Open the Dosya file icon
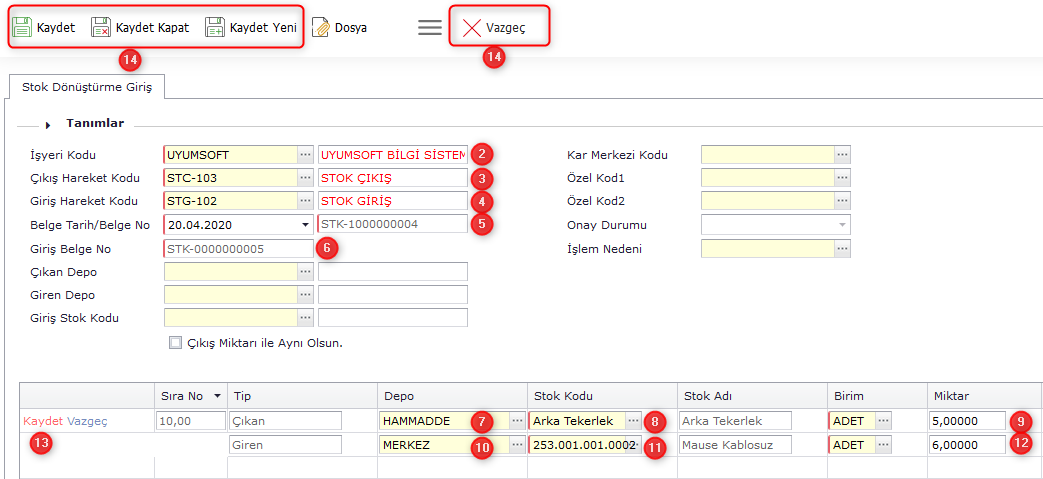This screenshot has height=479, width=1043. point(321,28)
